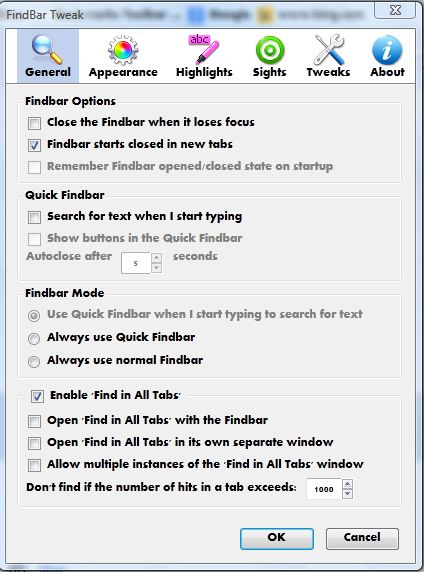
Task: Open the Sights green target icon
Action: pos(270,50)
